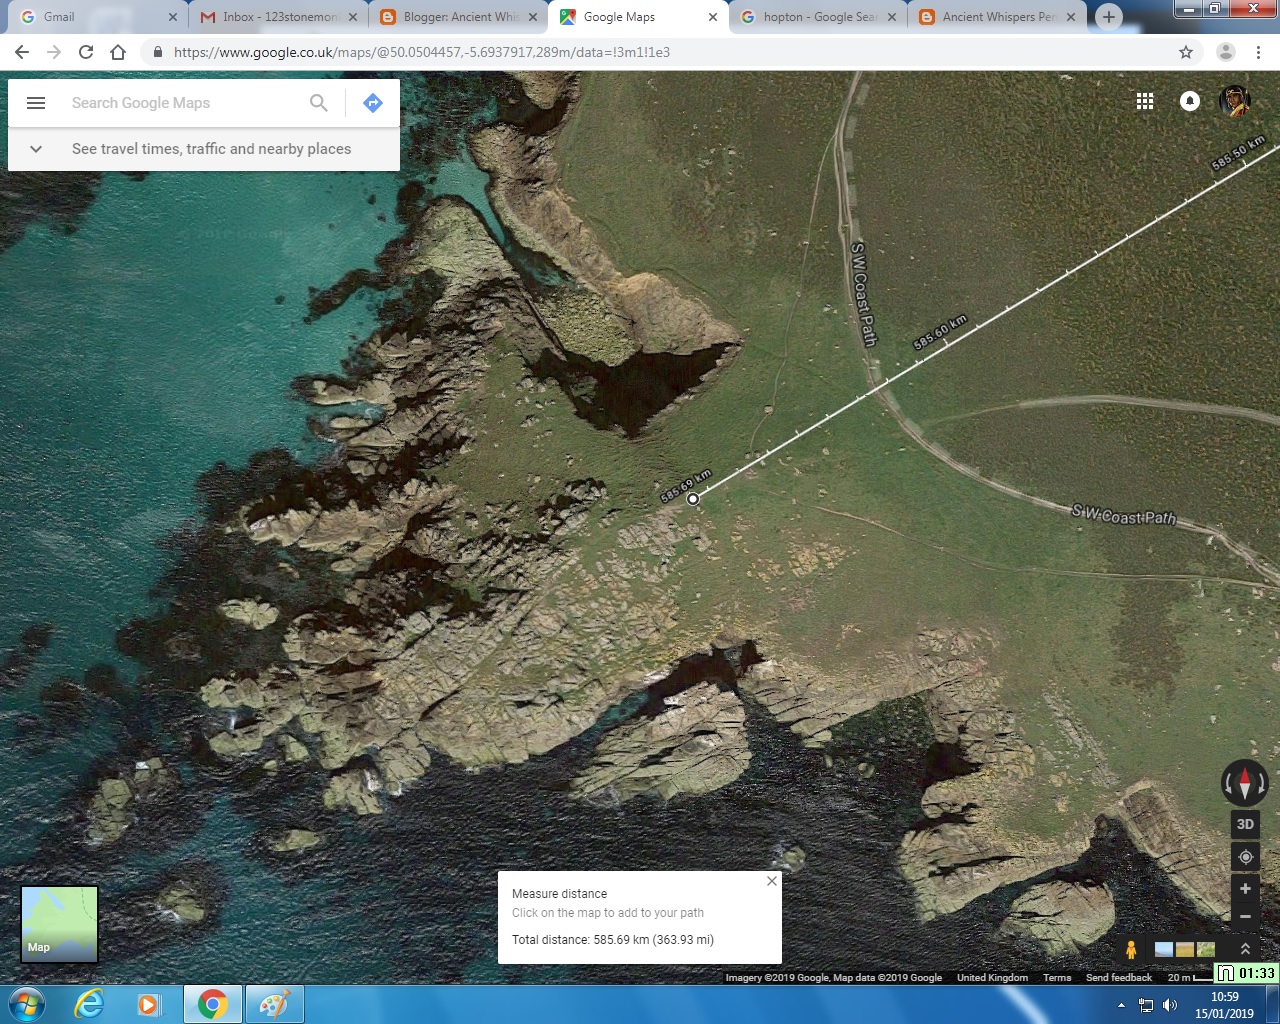Zoom in using the plus control

1245,888
